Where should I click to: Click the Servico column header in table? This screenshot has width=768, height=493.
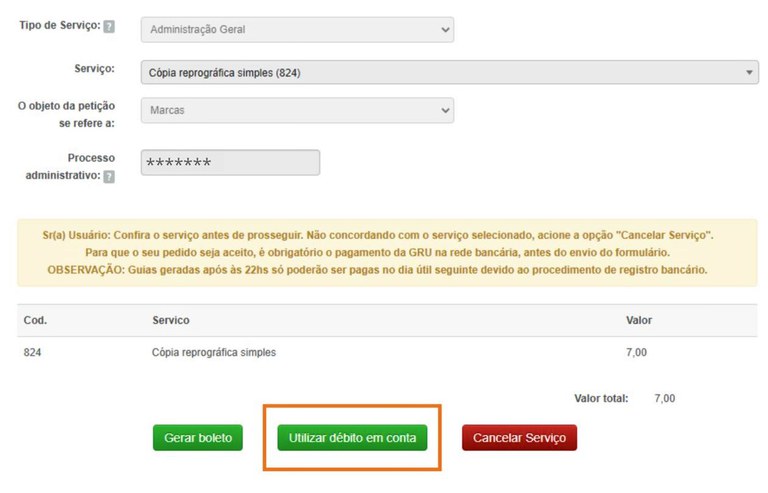171,320
